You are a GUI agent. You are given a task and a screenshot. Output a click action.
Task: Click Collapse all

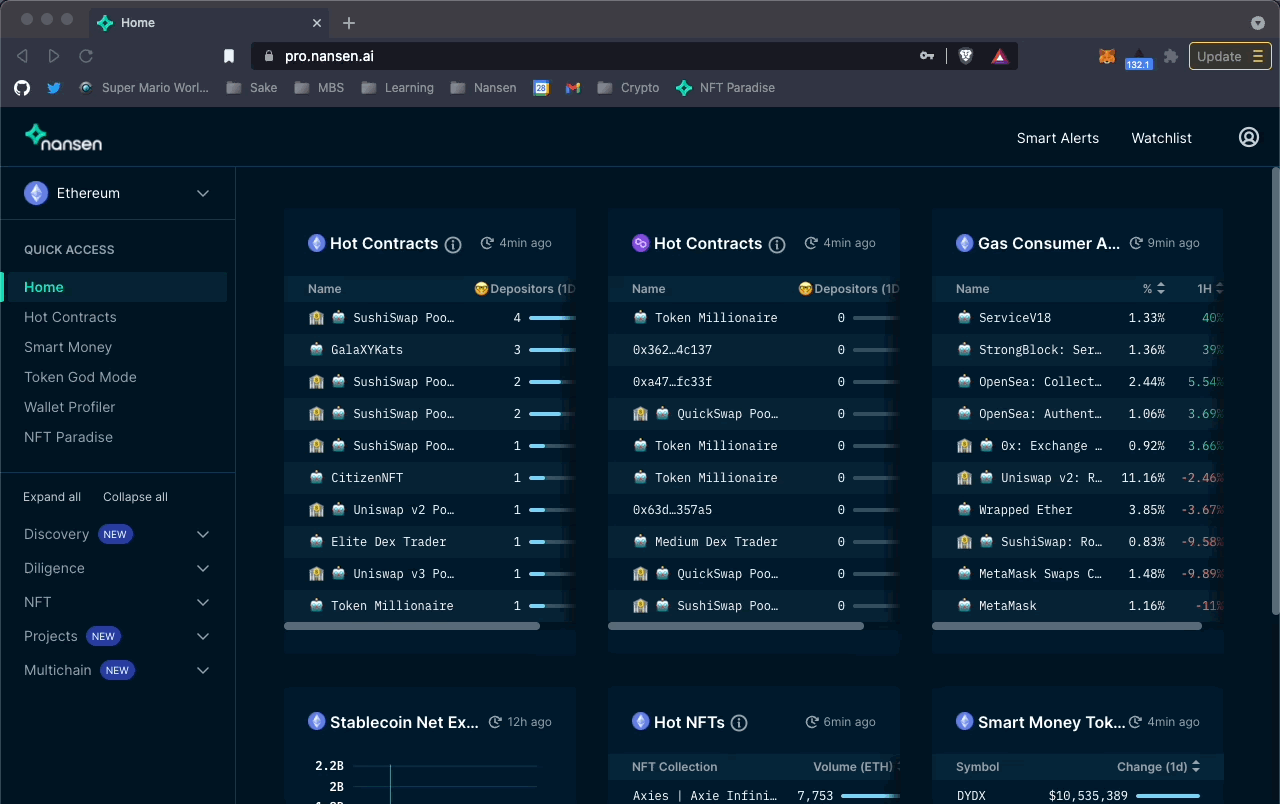click(x=135, y=497)
